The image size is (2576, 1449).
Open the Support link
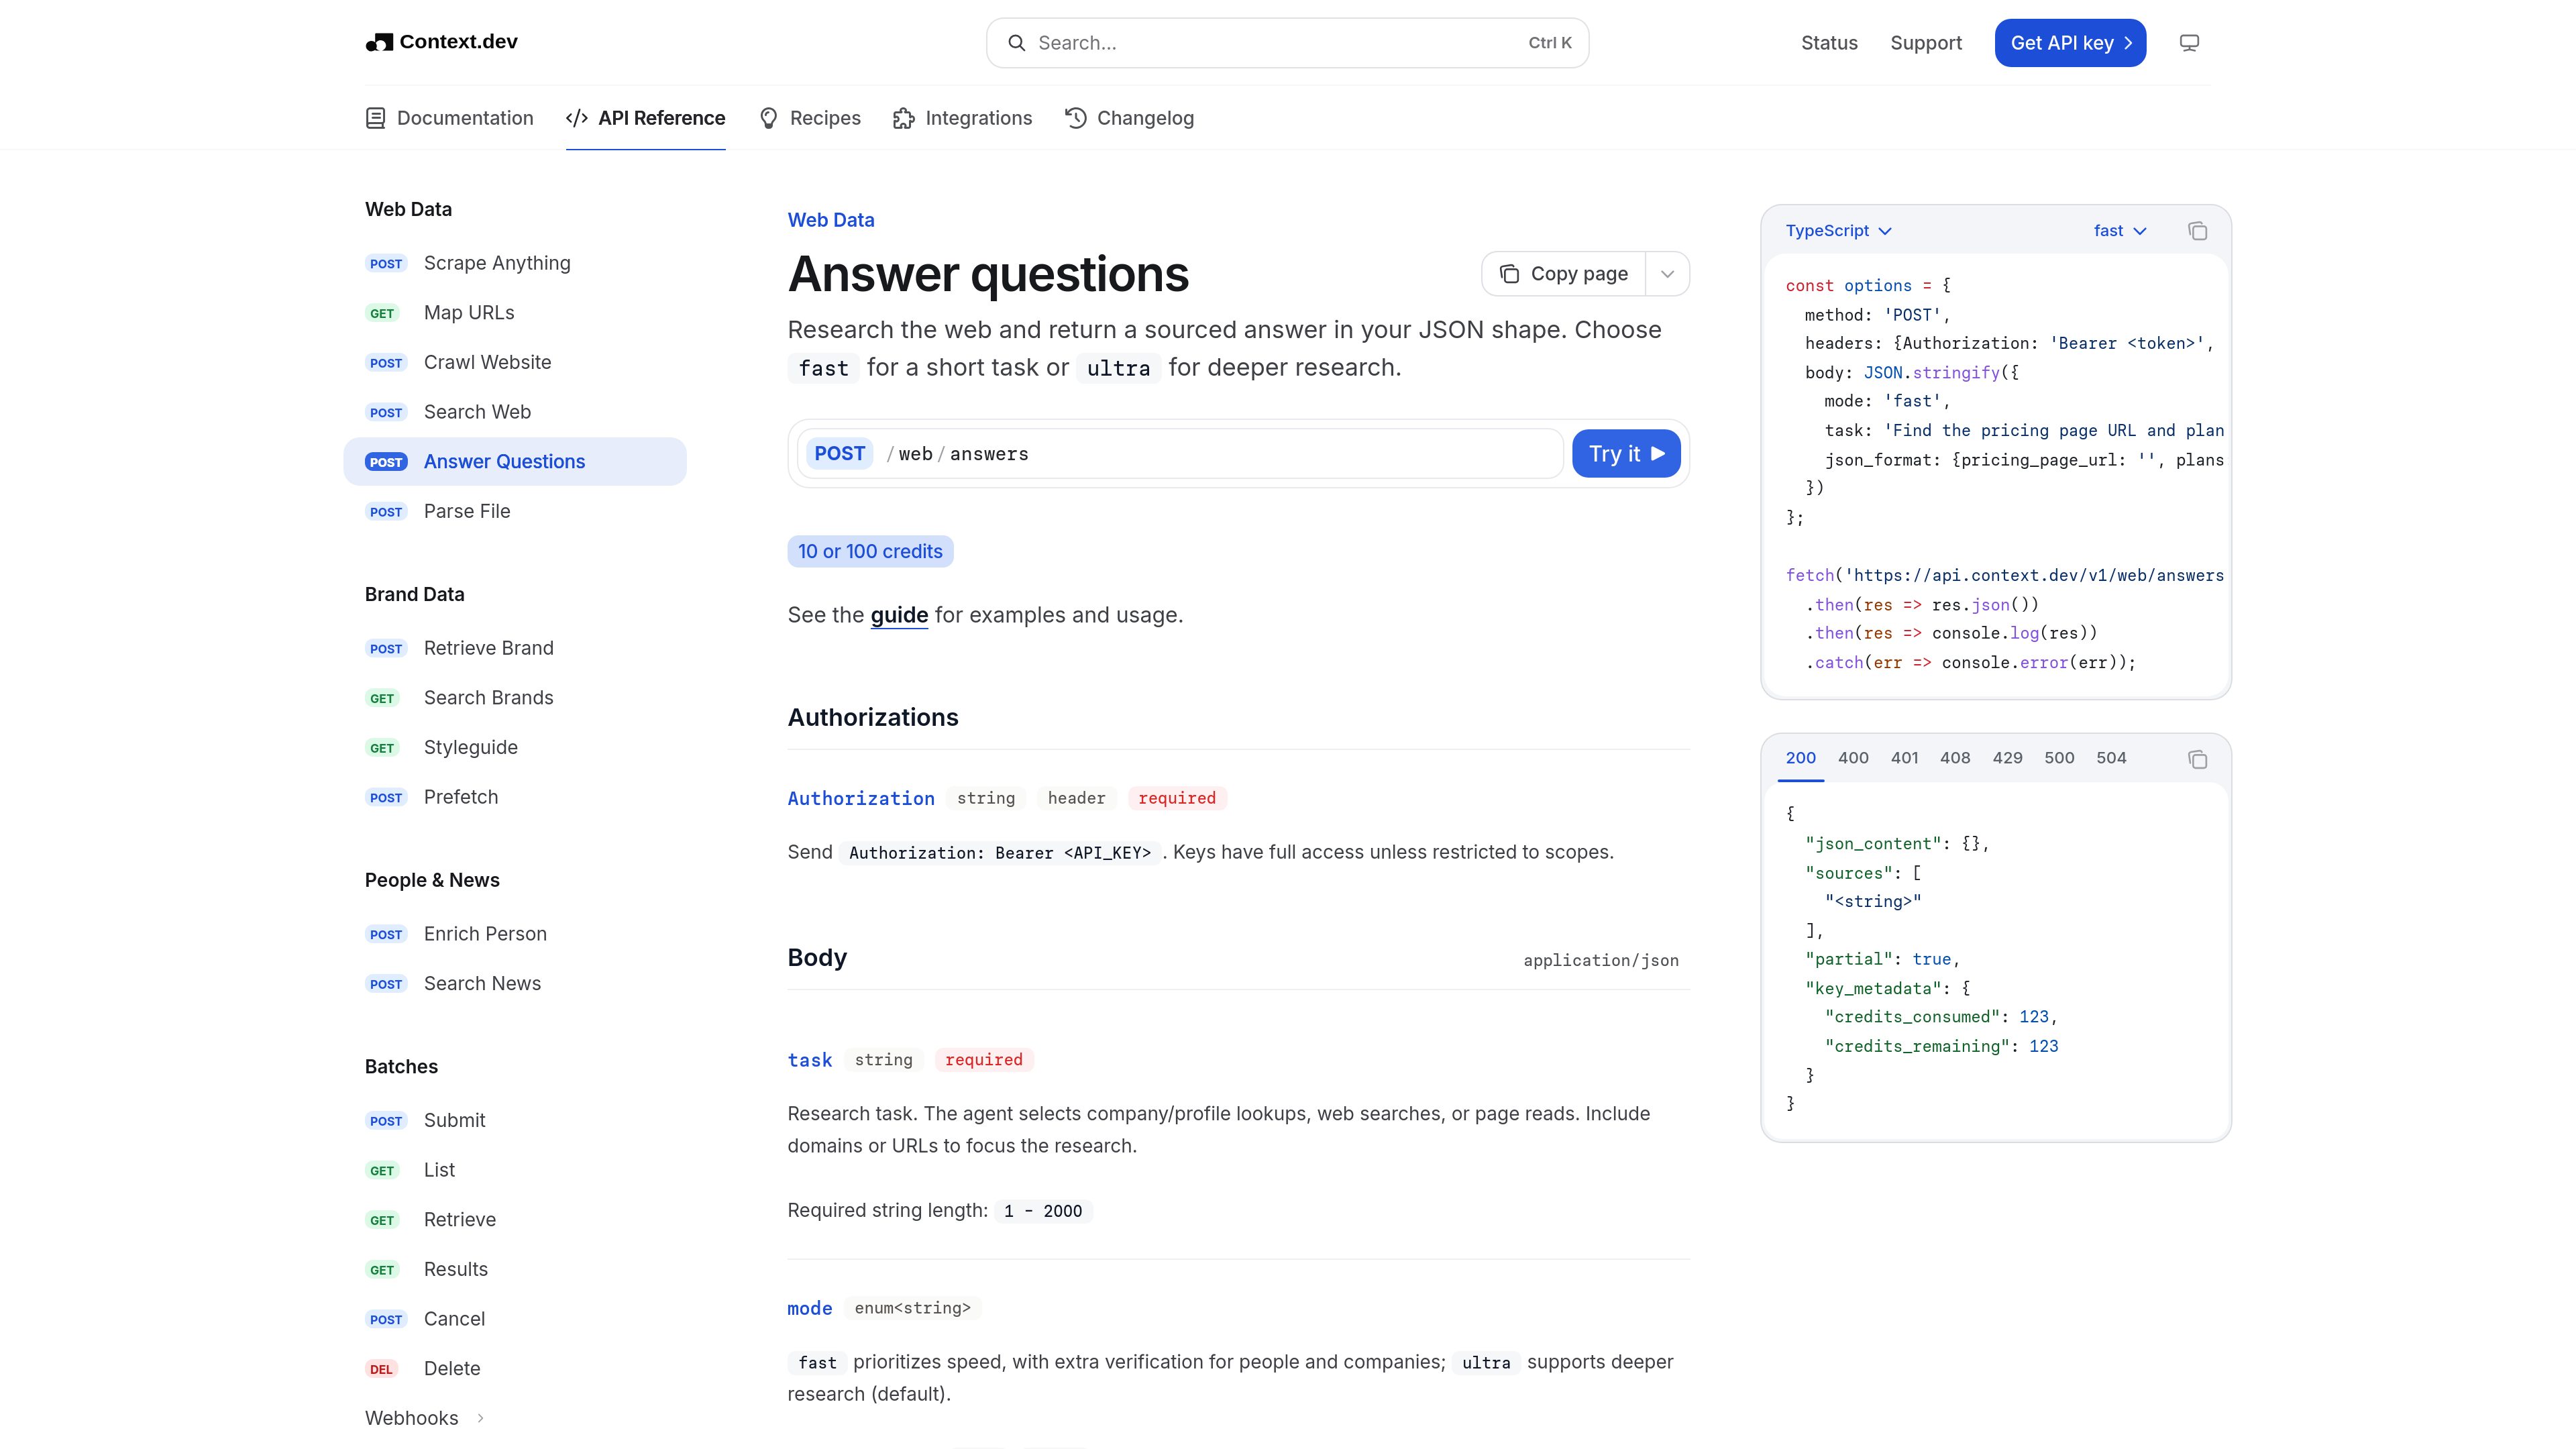[1926, 43]
